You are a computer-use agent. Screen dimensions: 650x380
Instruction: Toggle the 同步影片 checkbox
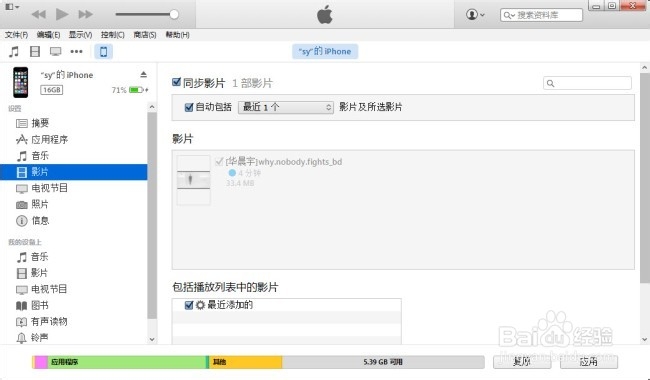coord(176,82)
